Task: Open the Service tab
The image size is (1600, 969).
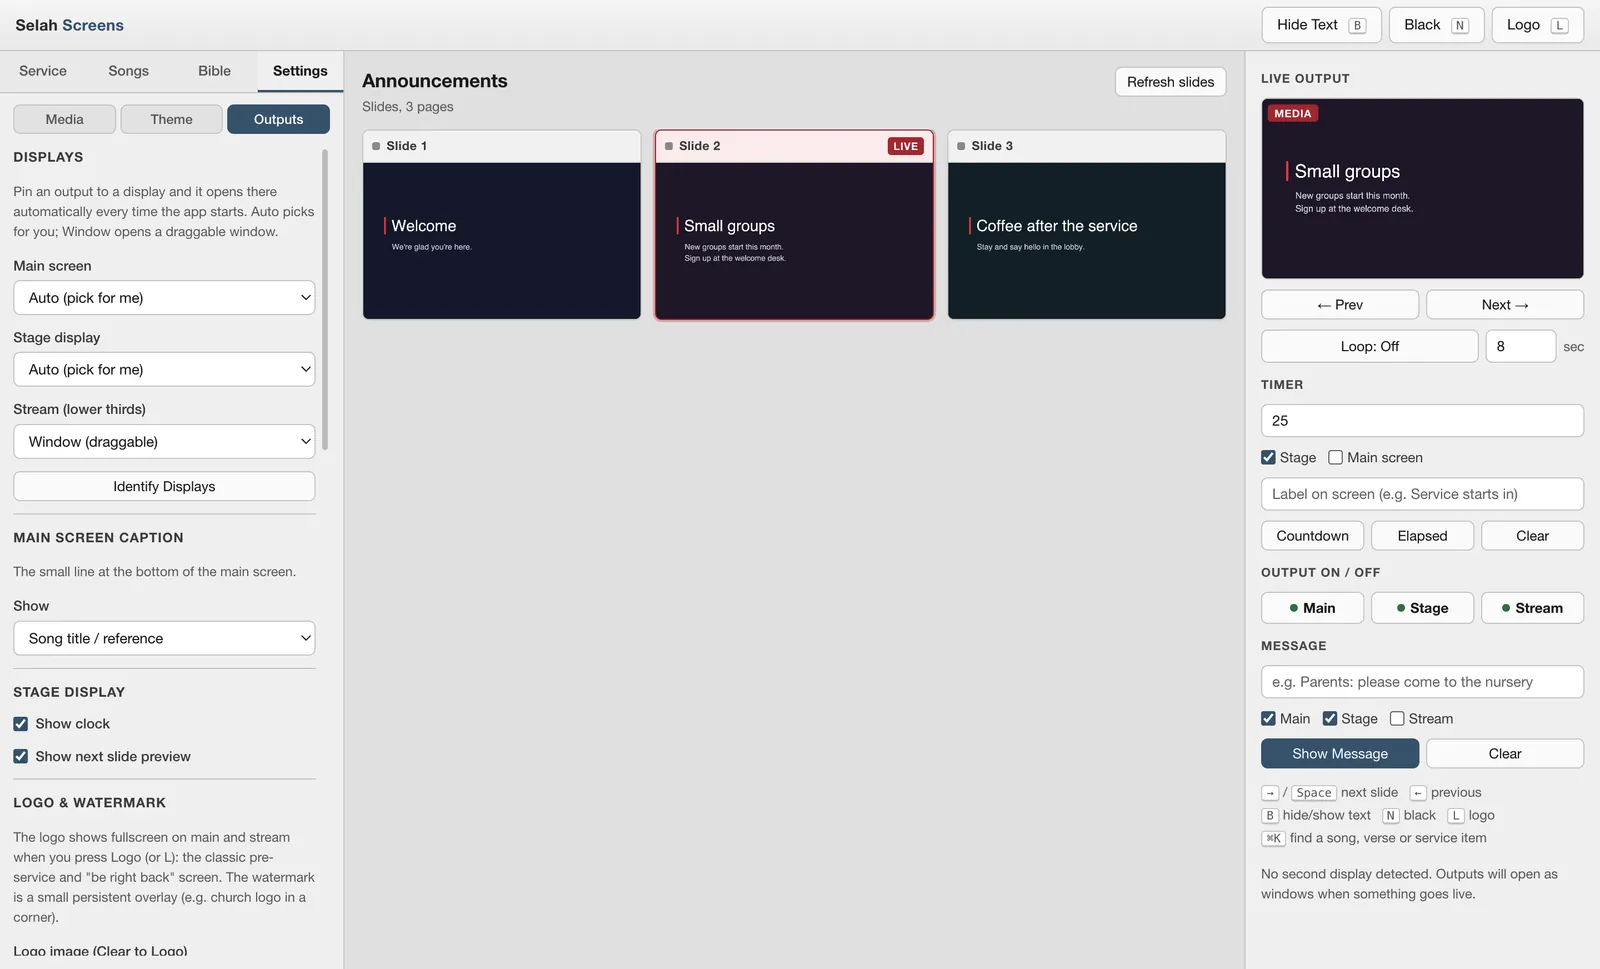Action: coord(43,71)
